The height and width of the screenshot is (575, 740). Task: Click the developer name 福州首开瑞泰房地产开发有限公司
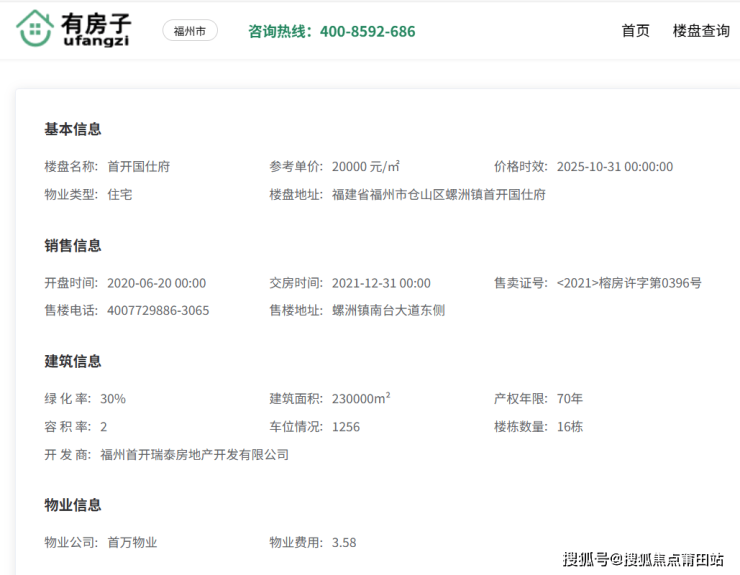click(194, 454)
